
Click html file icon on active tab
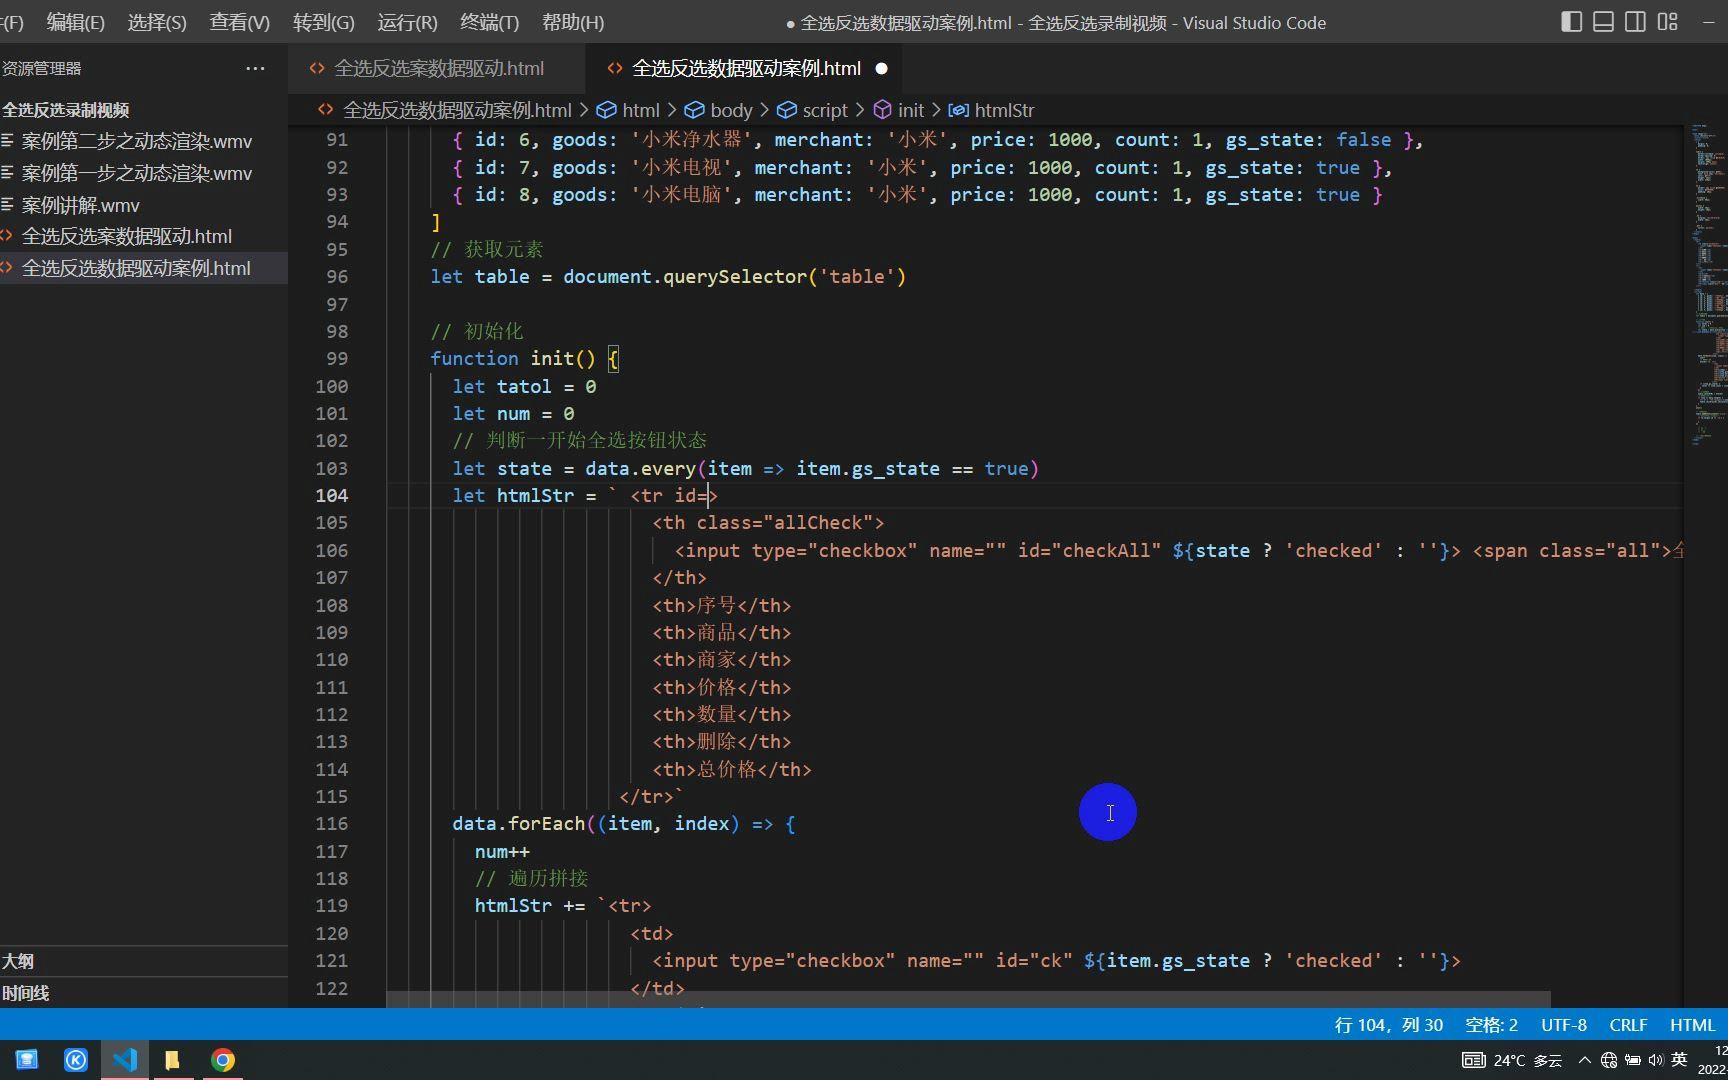[x=615, y=68]
